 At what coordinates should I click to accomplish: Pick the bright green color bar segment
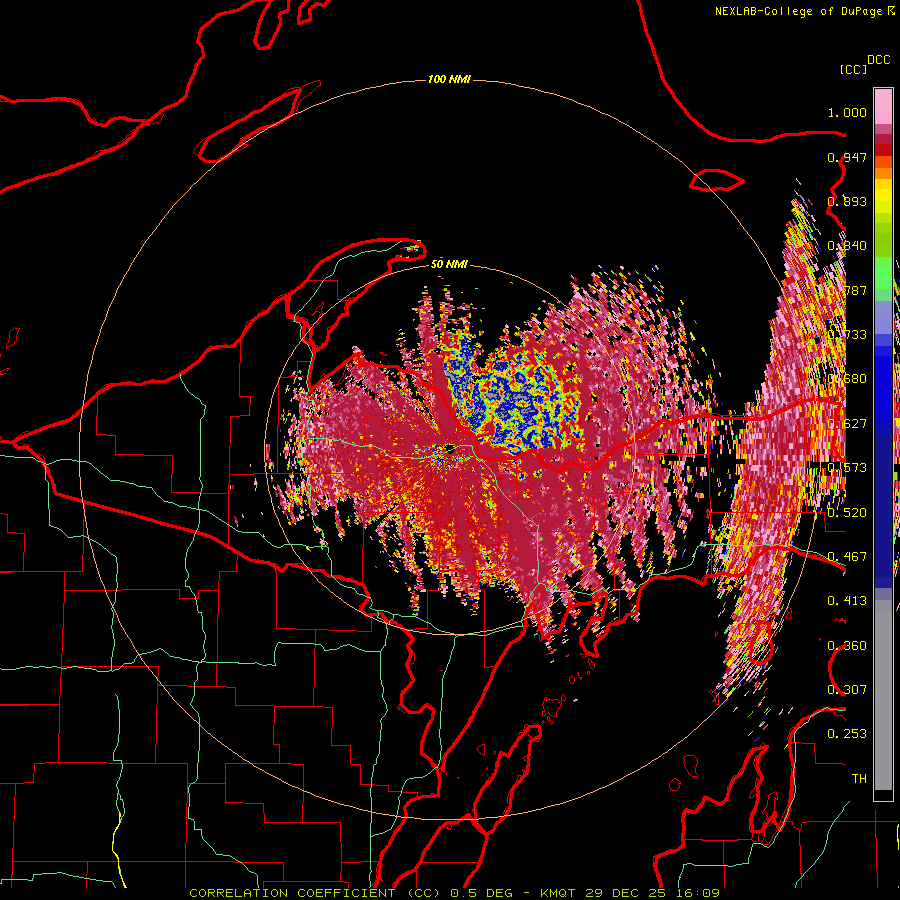pyautogui.click(x=883, y=273)
